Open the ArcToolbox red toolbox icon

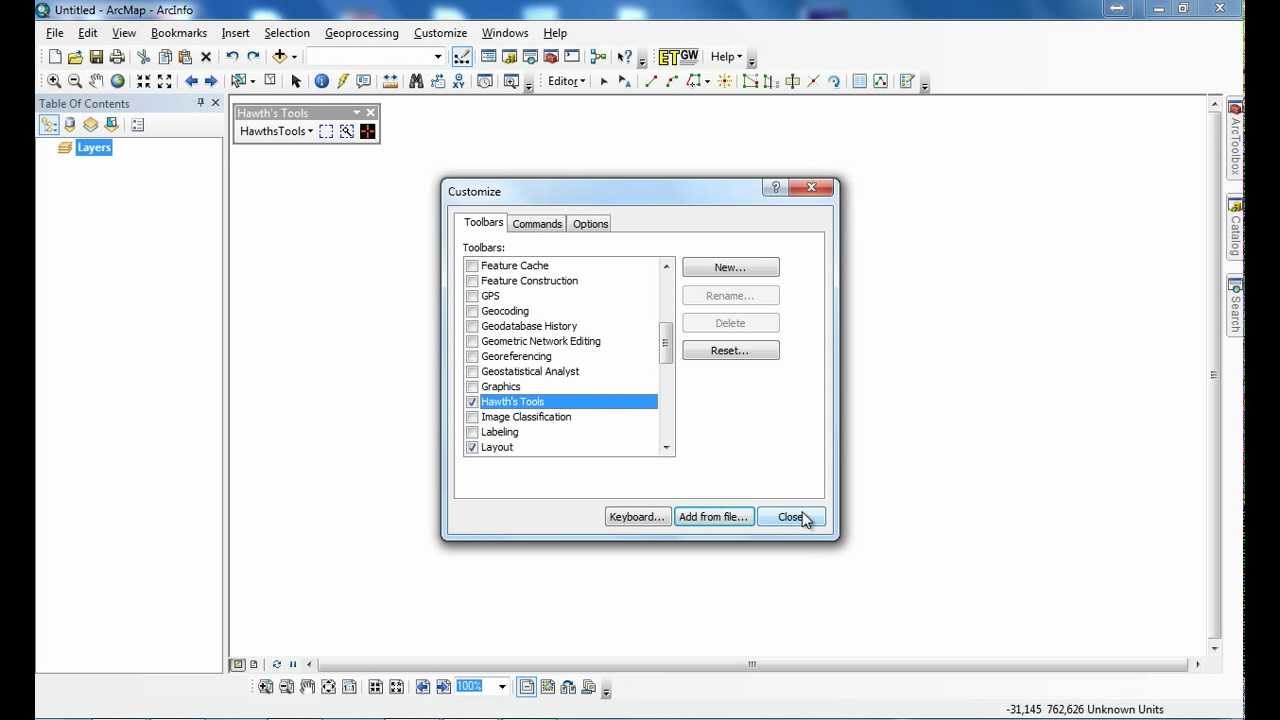(551, 57)
